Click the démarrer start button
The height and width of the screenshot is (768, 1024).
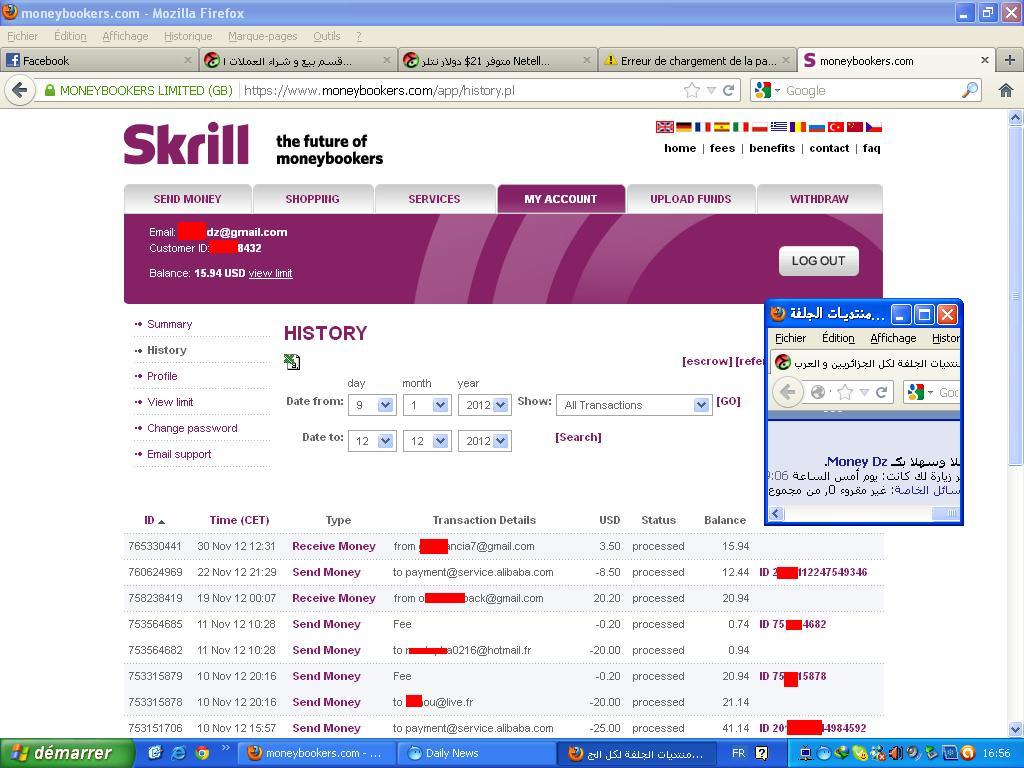point(67,753)
